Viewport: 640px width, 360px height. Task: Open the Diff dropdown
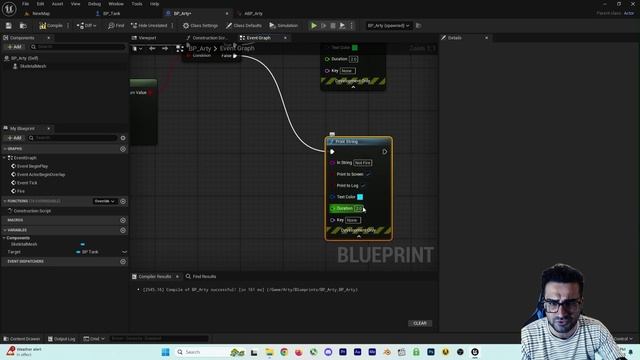coord(86,25)
